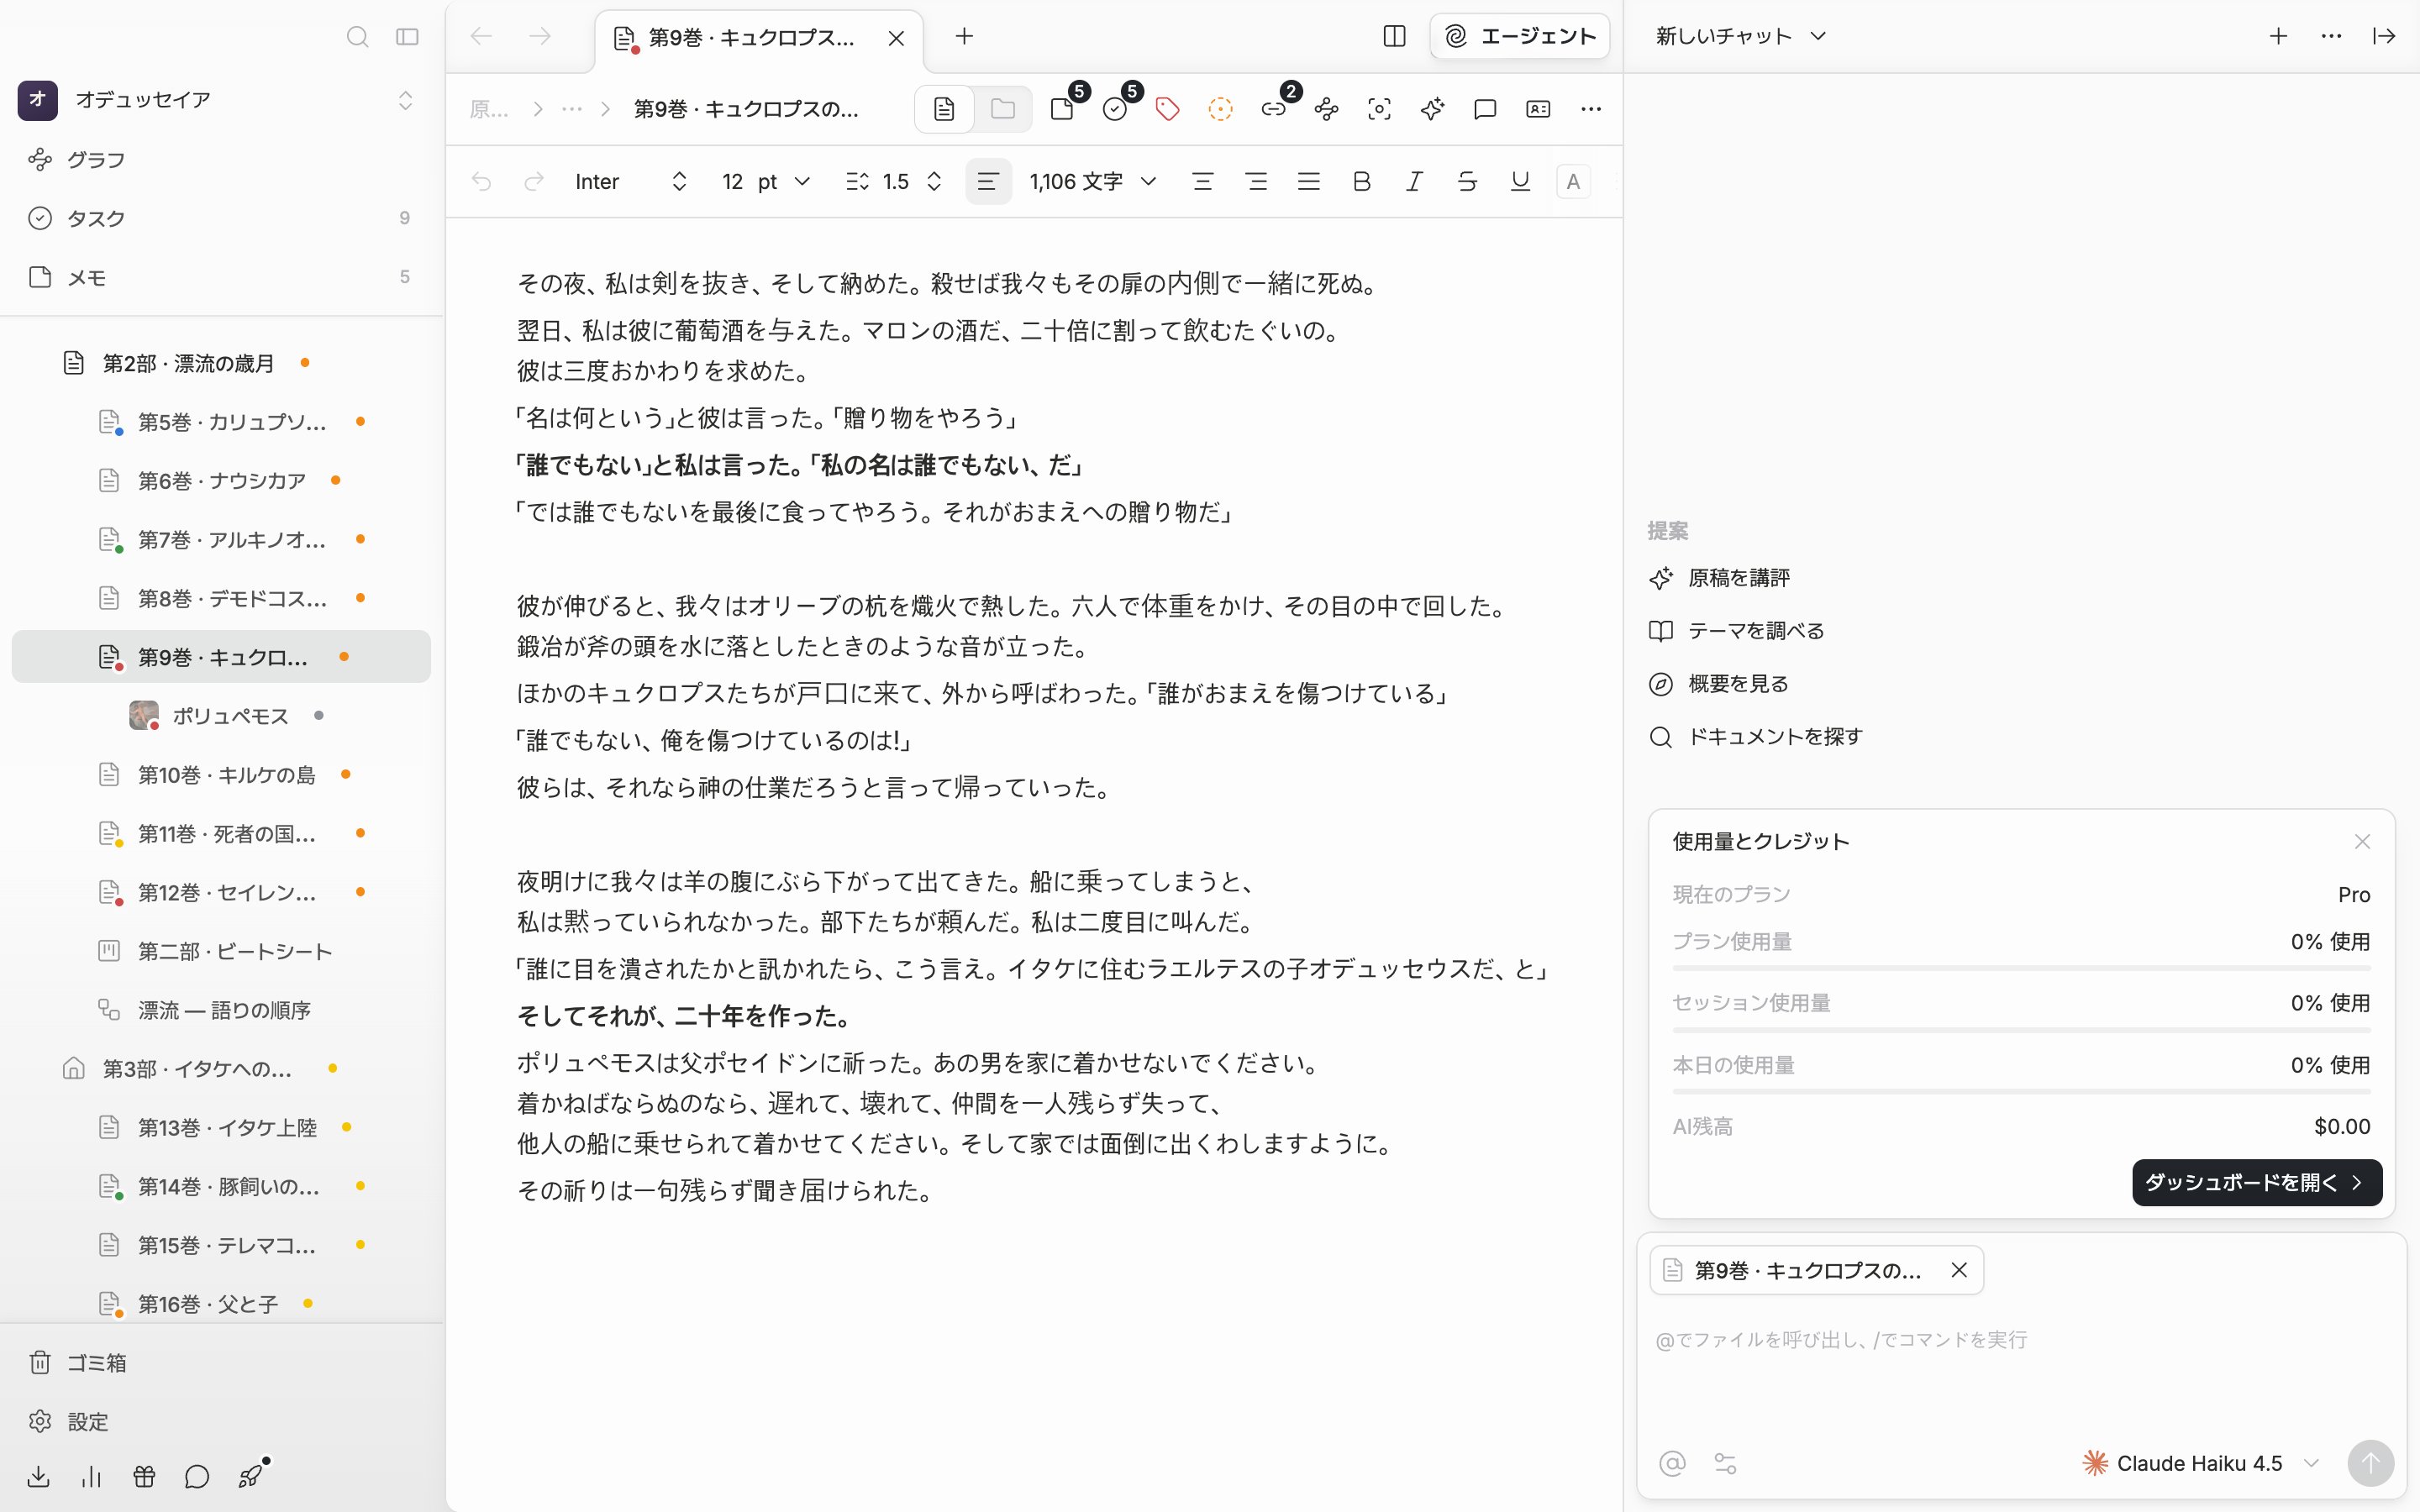Open the 1,106 文字 count dropdown

click(1093, 182)
